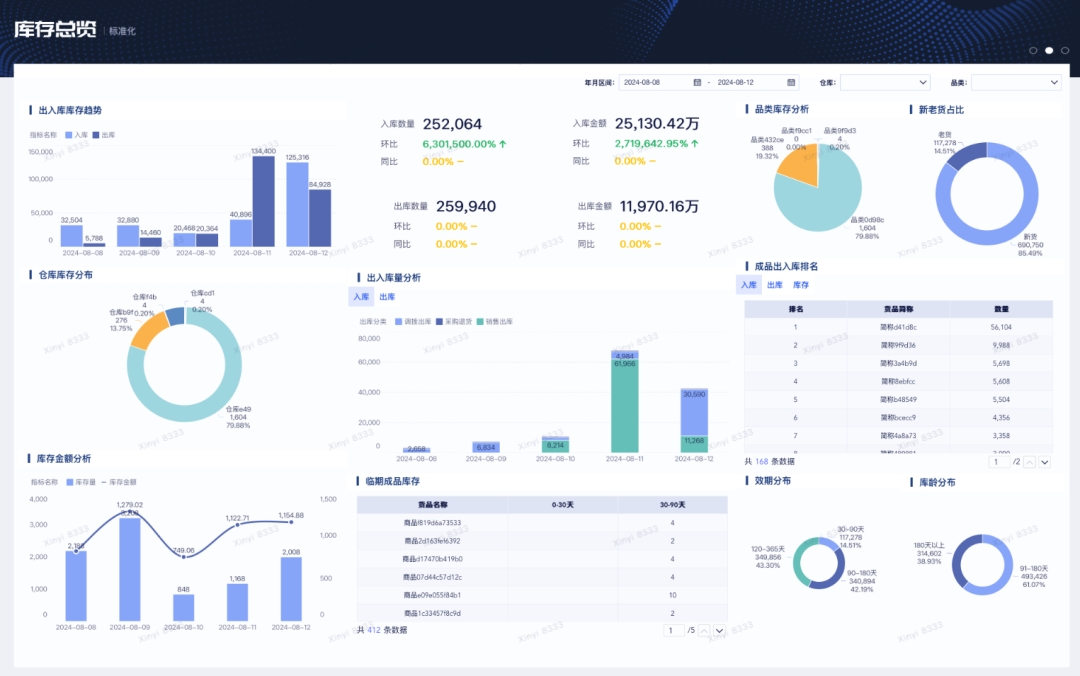
Task: Click the 数量 column header
Action: [x=1001, y=309]
